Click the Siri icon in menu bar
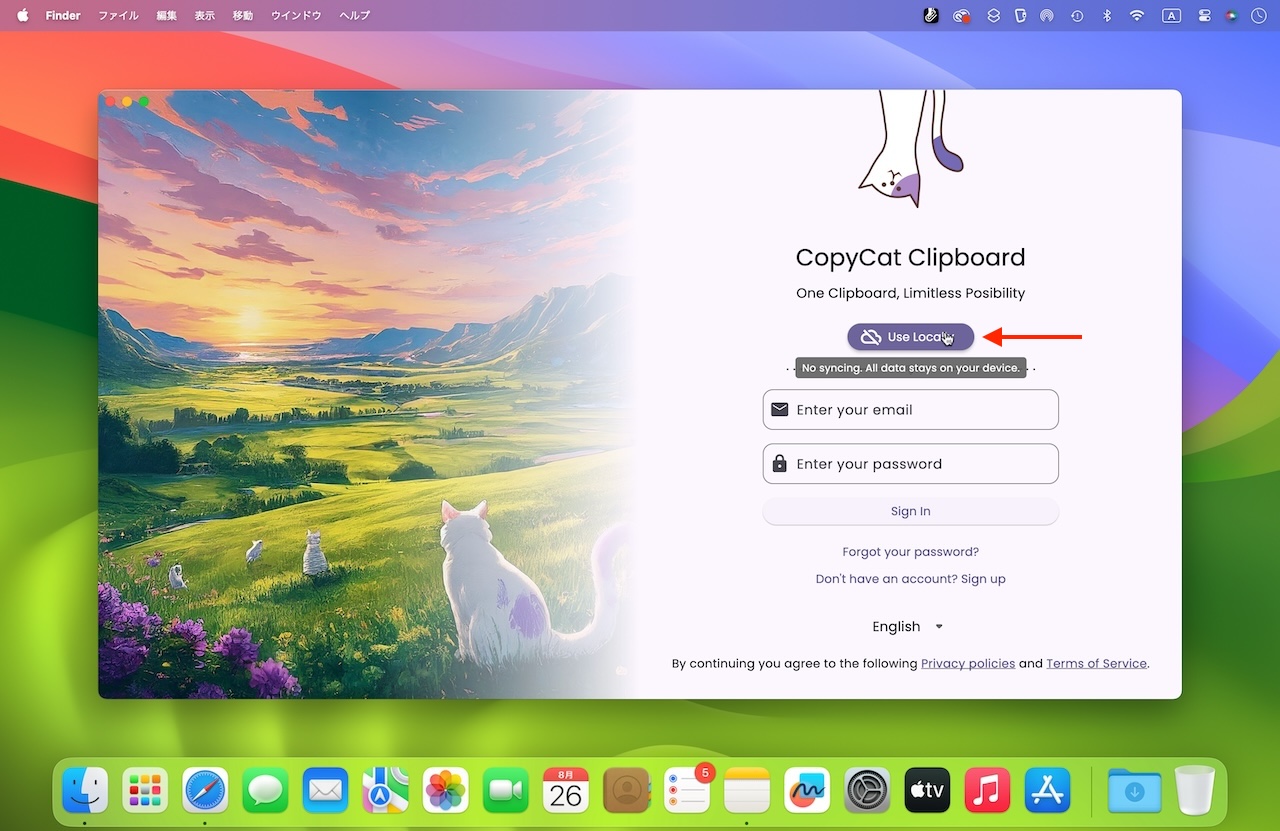 click(1232, 15)
